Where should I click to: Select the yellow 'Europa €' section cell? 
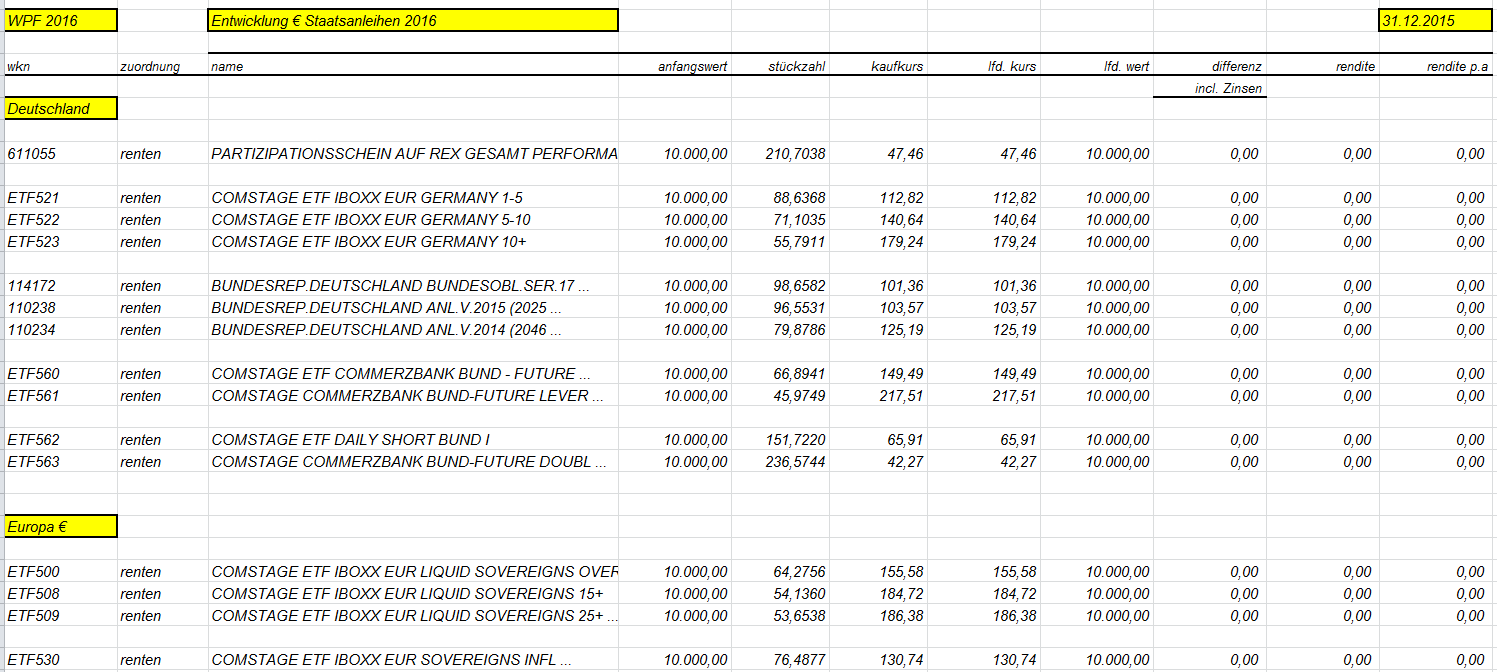61,526
